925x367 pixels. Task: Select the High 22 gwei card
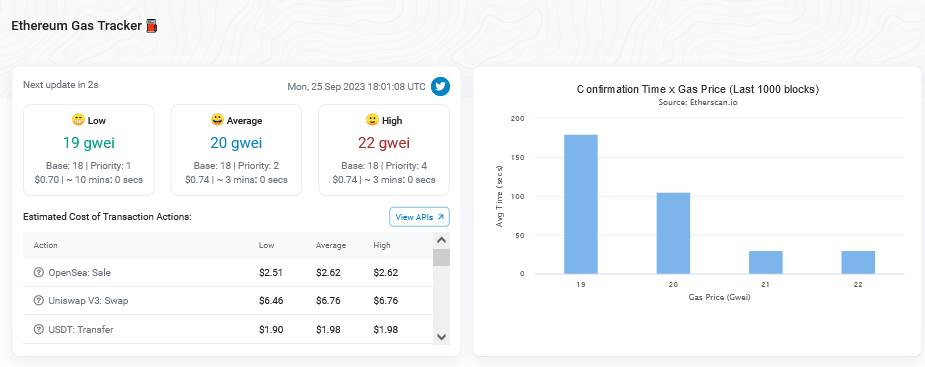(383, 150)
